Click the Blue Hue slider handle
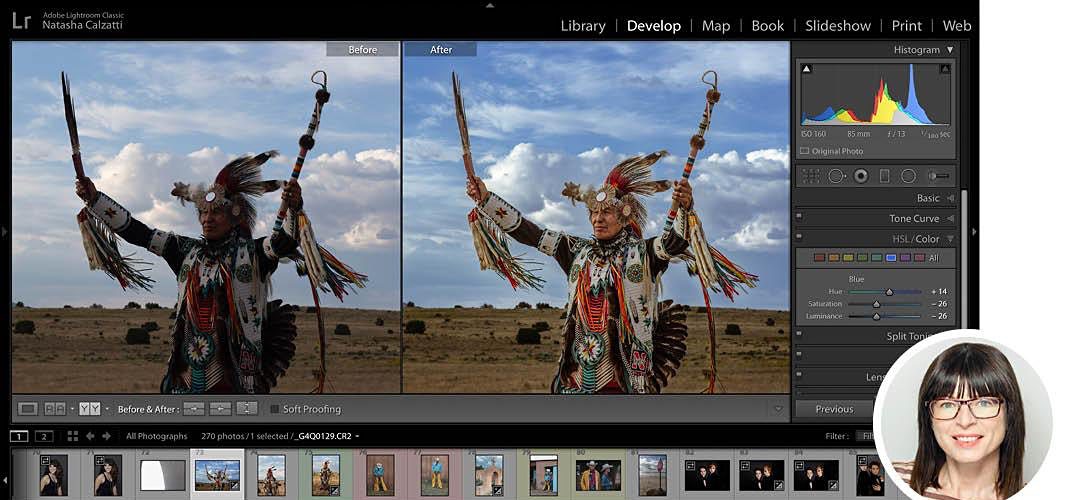The height and width of the screenshot is (500, 1066). 889,292
